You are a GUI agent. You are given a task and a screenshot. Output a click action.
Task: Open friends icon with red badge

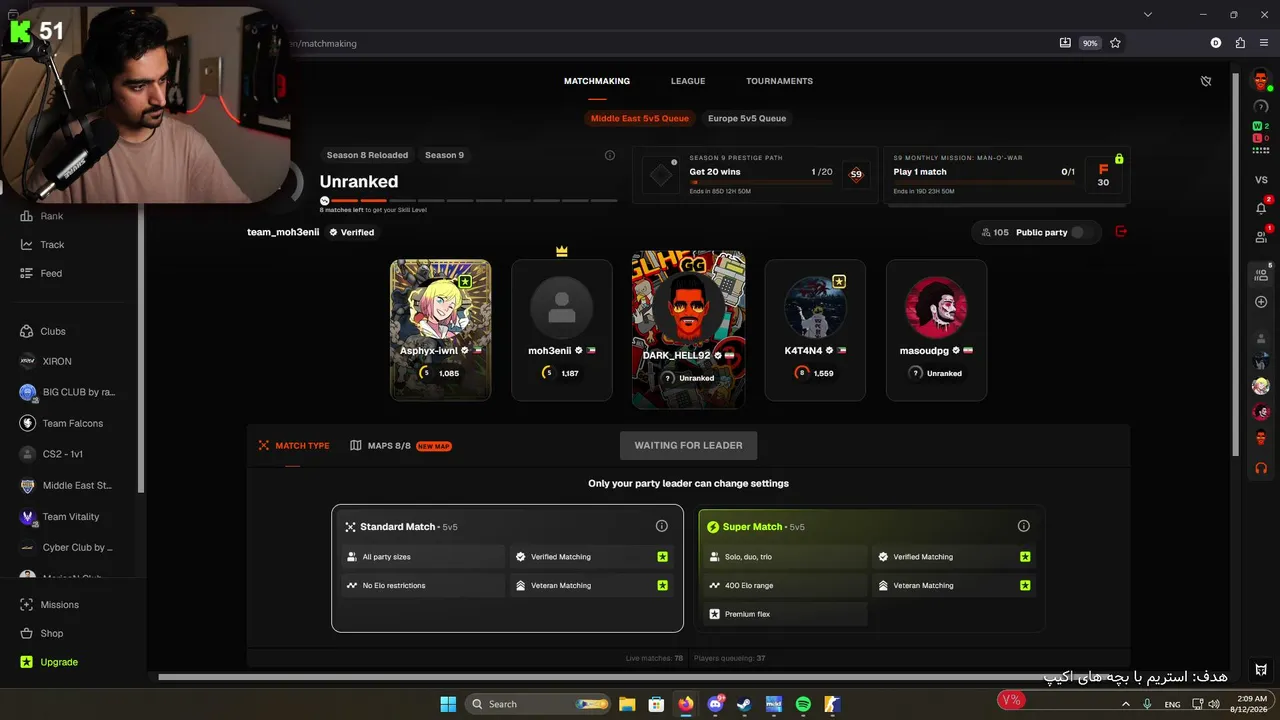pyautogui.click(x=1261, y=237)
